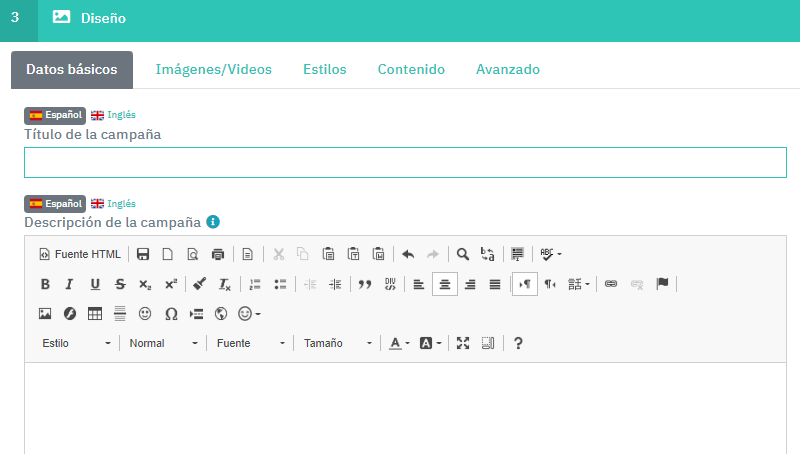The height and width of the screenshot is (454, 800).
Task: Open the text color picker
Action: pos(399,343)
